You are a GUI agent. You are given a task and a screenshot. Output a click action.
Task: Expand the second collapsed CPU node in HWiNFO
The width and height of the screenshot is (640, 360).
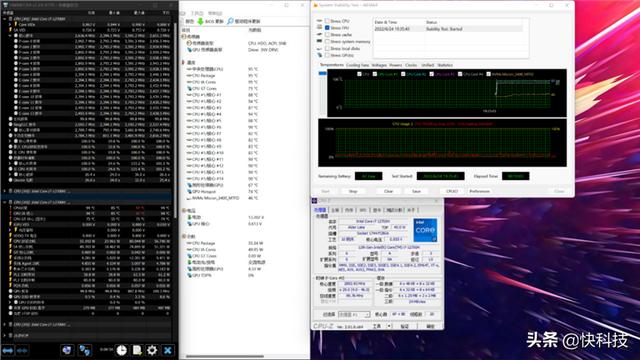[x=5, y=191]
